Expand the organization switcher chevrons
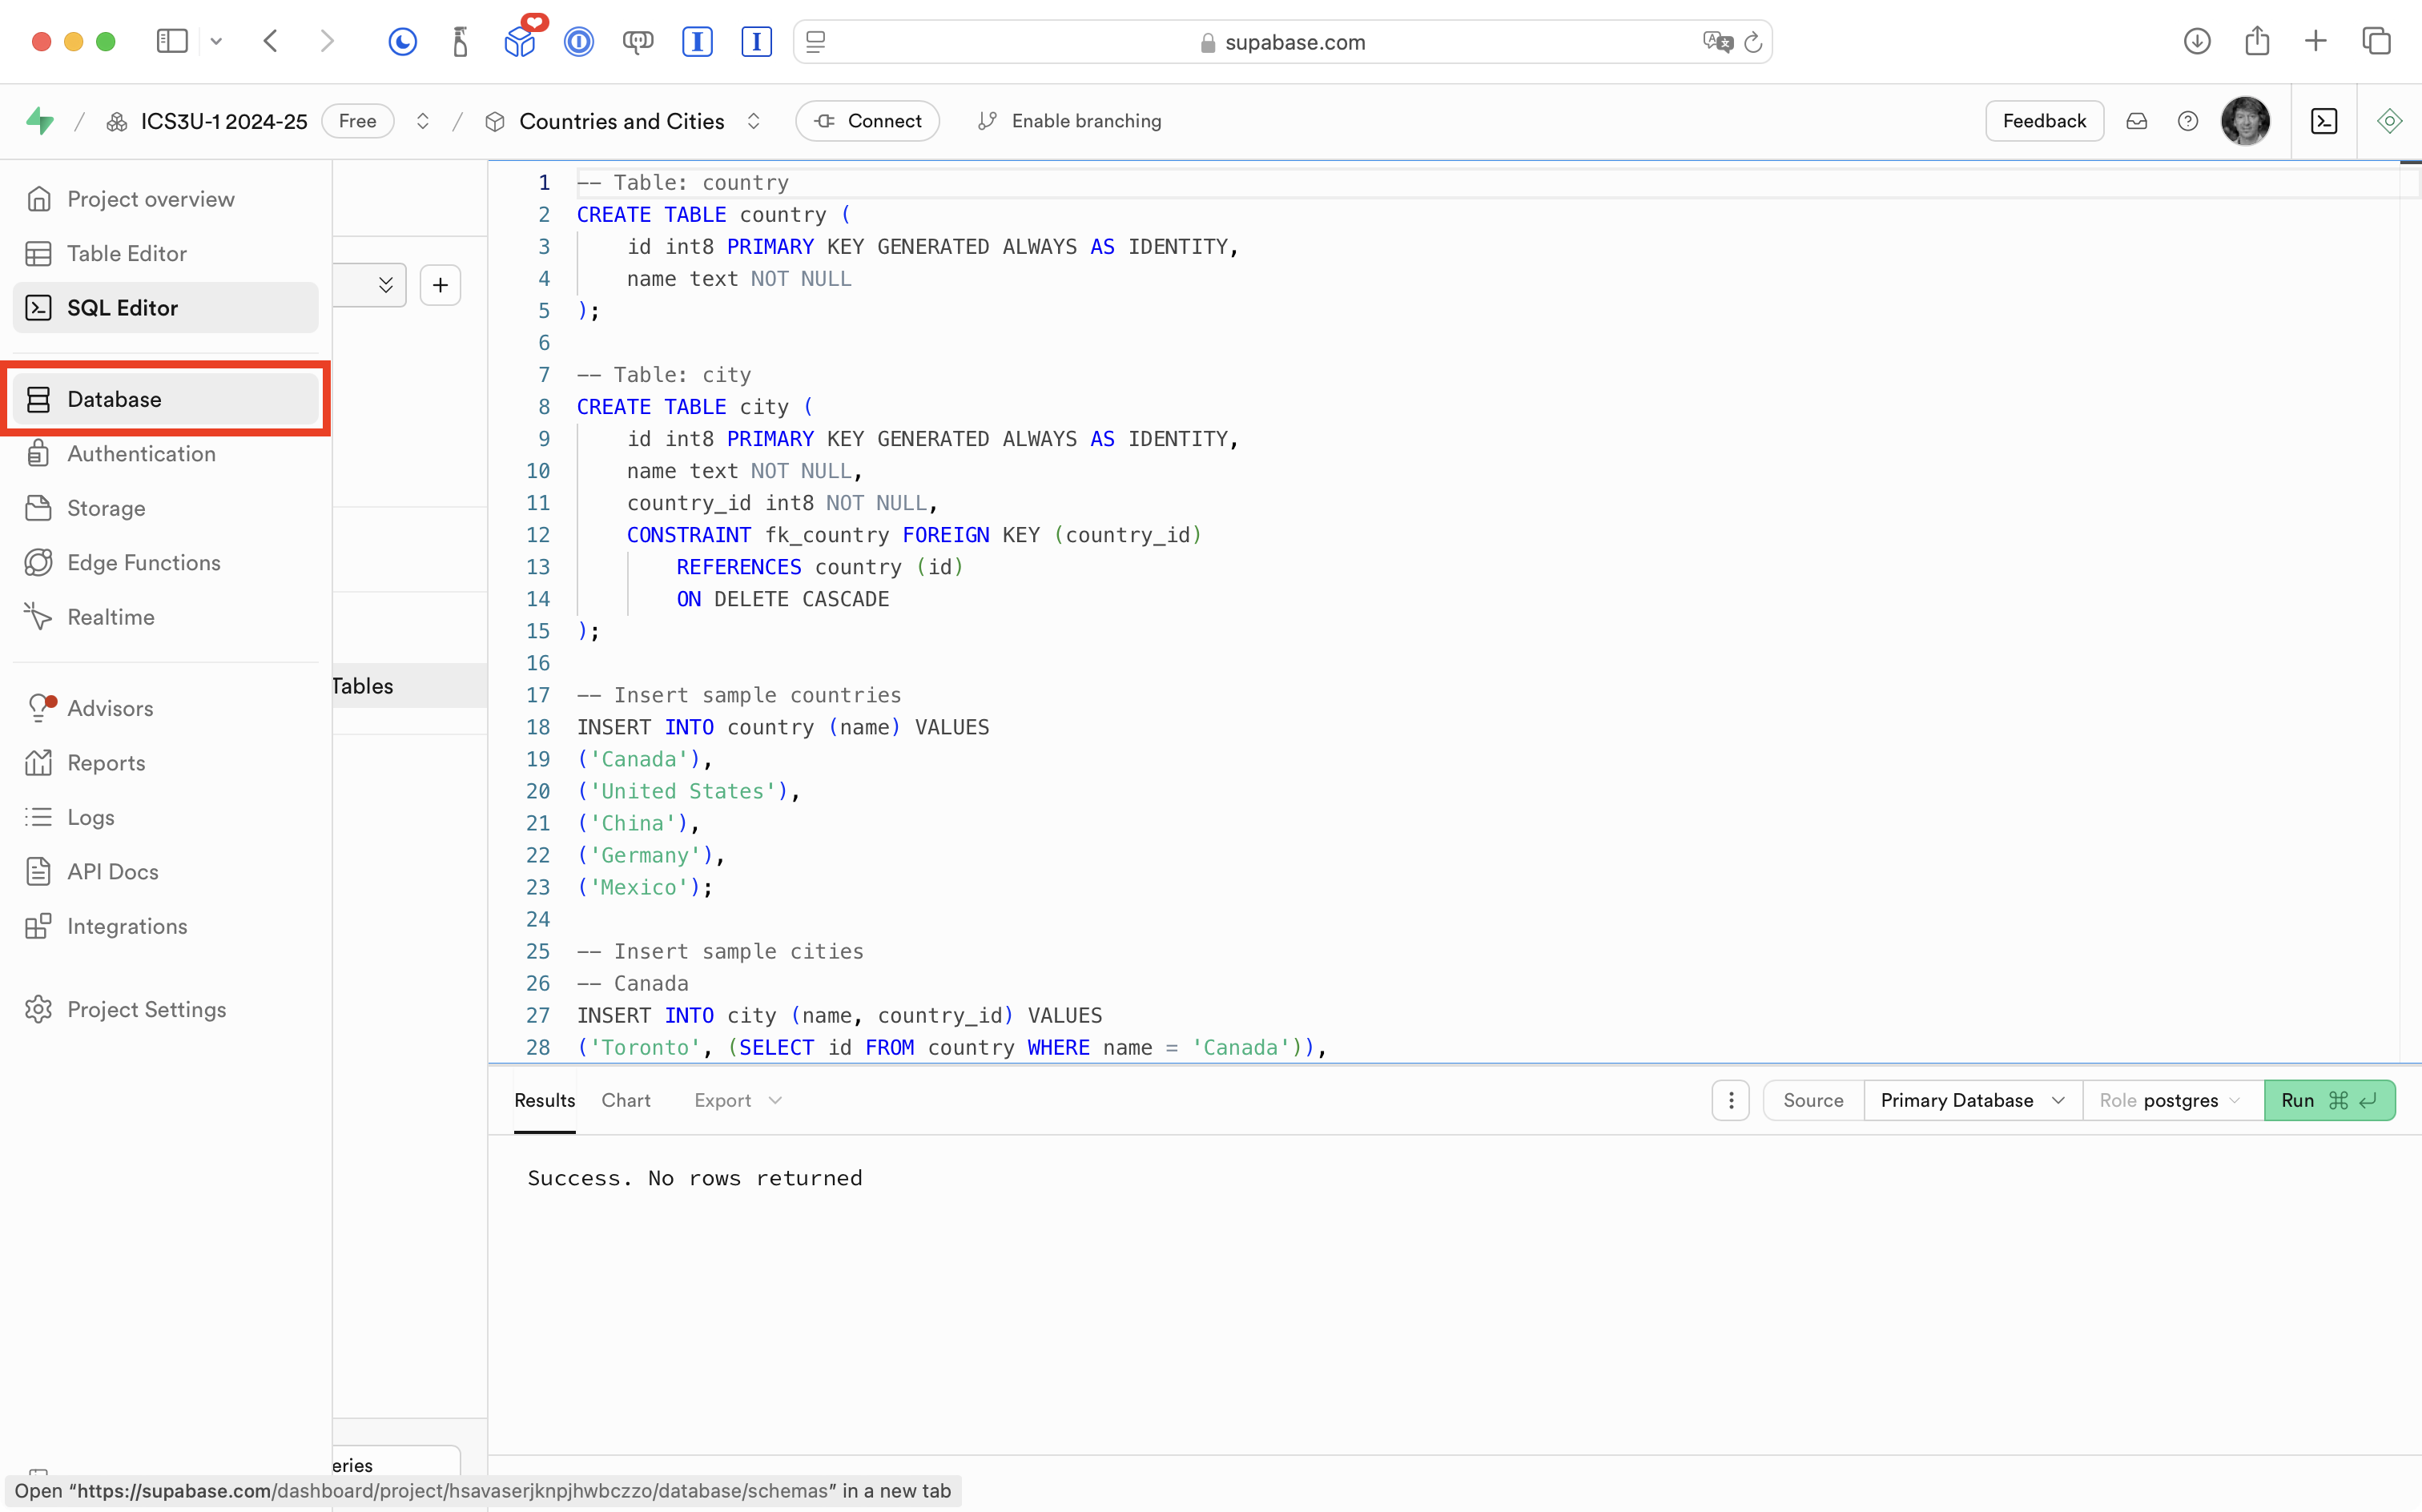Viewport: 2422px width, 1512px height. tap(423, 121)
